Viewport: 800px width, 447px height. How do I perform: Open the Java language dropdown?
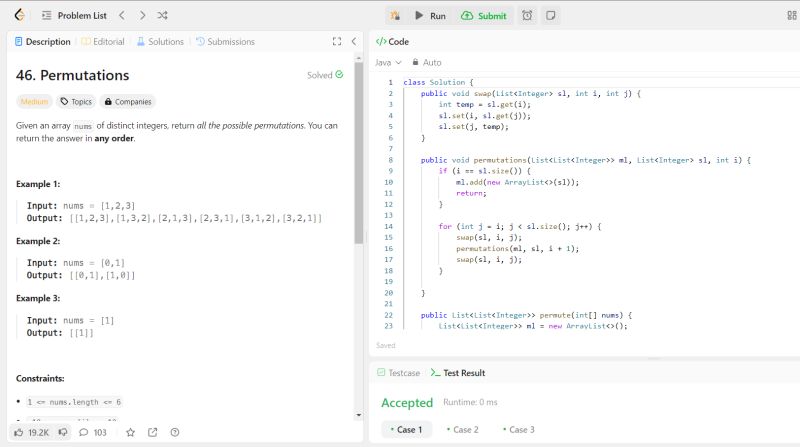pyautogui.click(x=384, y=62)
